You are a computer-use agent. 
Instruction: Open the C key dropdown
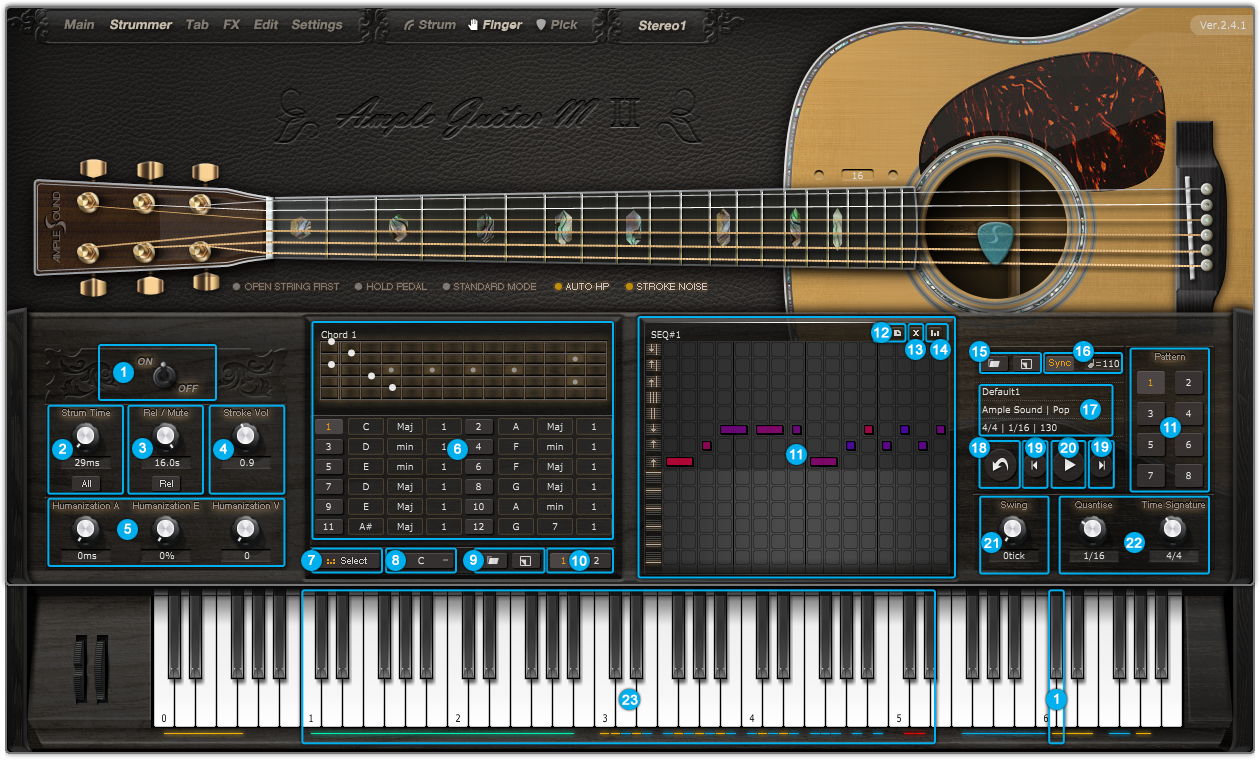pos(428,561)
